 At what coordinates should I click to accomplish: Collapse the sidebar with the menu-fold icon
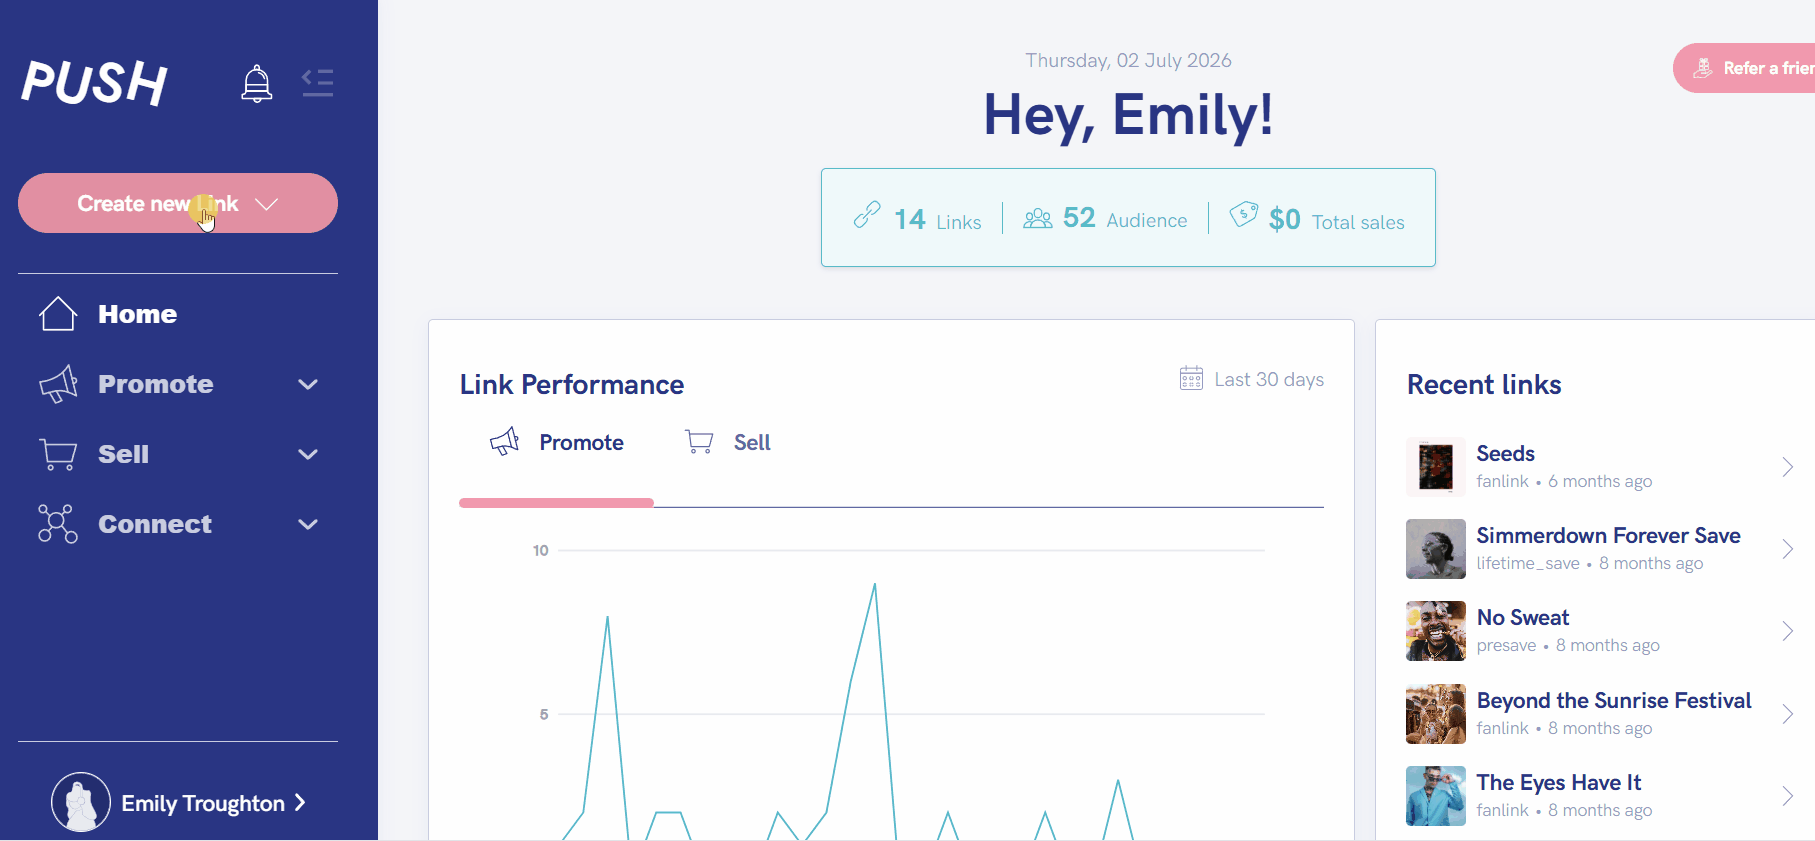(318, 82)
